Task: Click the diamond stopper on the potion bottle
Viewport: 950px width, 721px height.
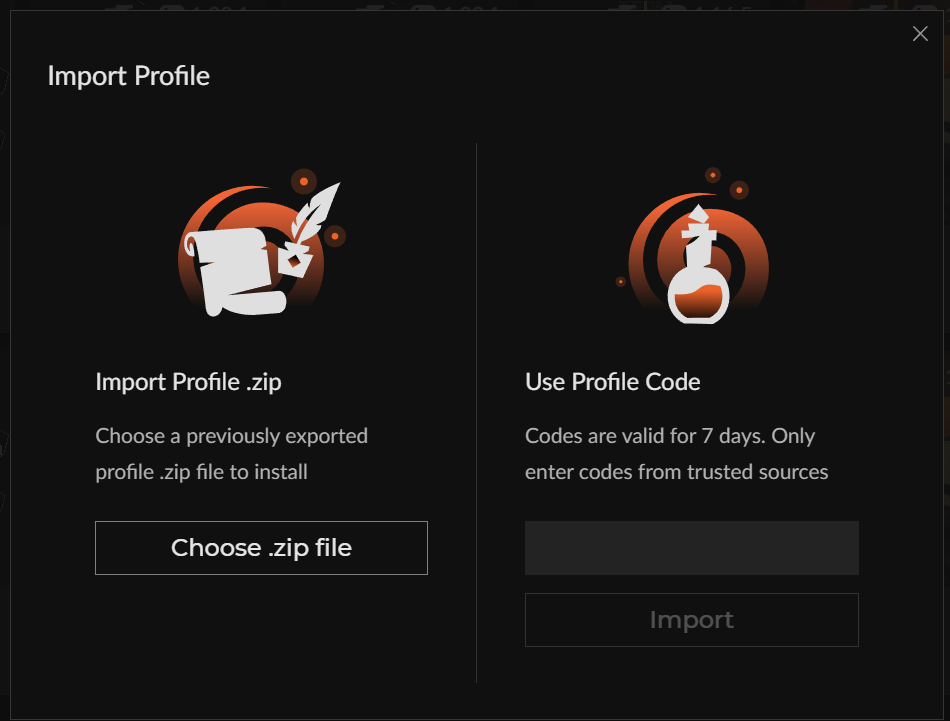Action: click(699, 214)
